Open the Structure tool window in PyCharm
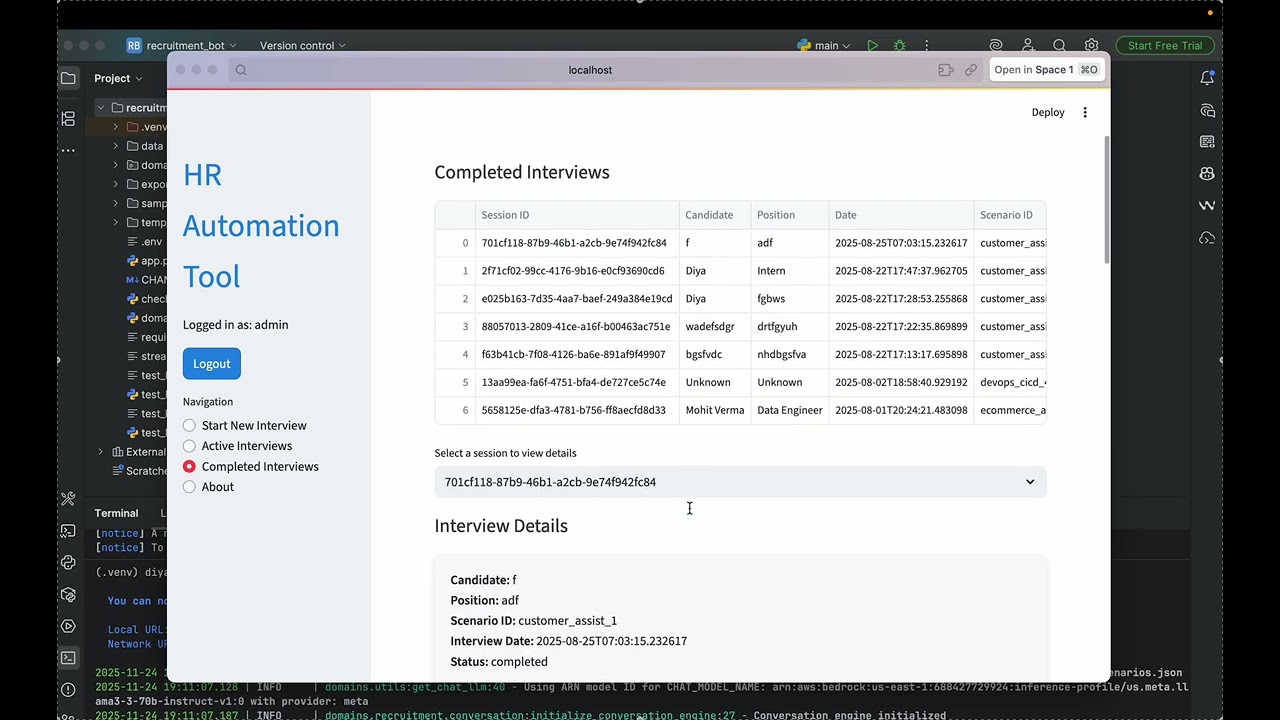 pyautogui.click(x=68, y=119)
